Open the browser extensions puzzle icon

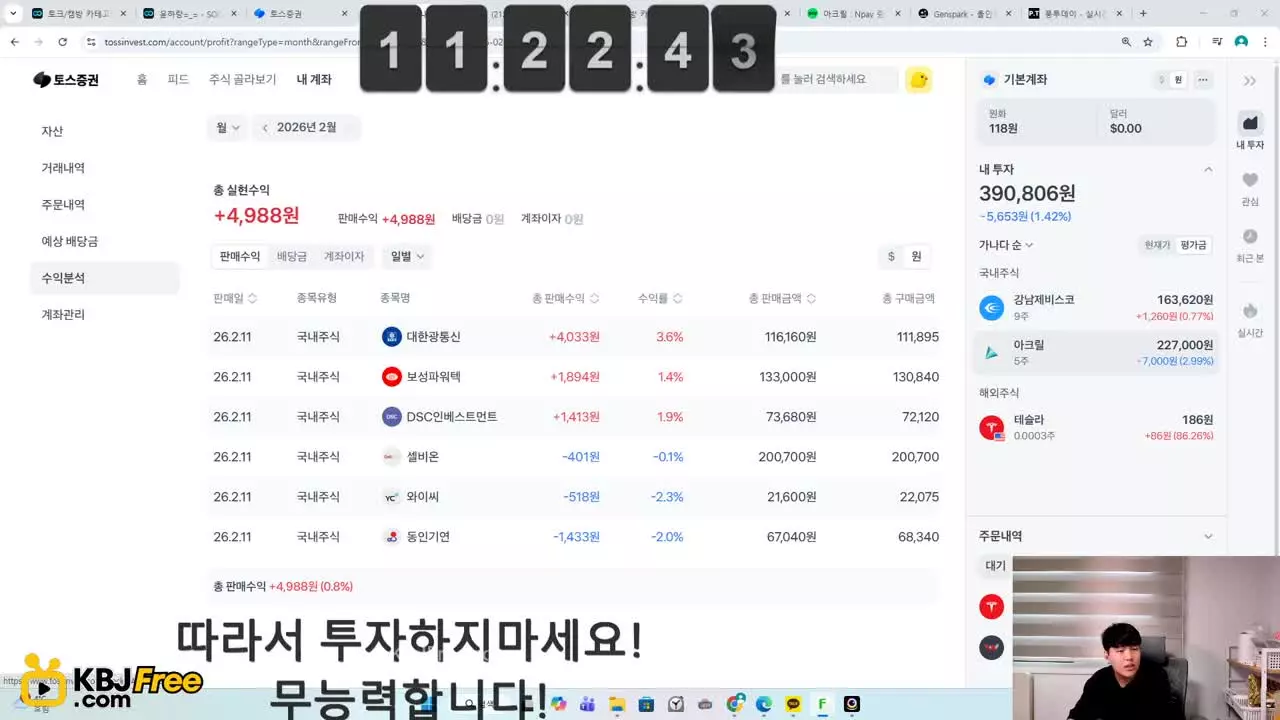click(x=1182, y=42)
